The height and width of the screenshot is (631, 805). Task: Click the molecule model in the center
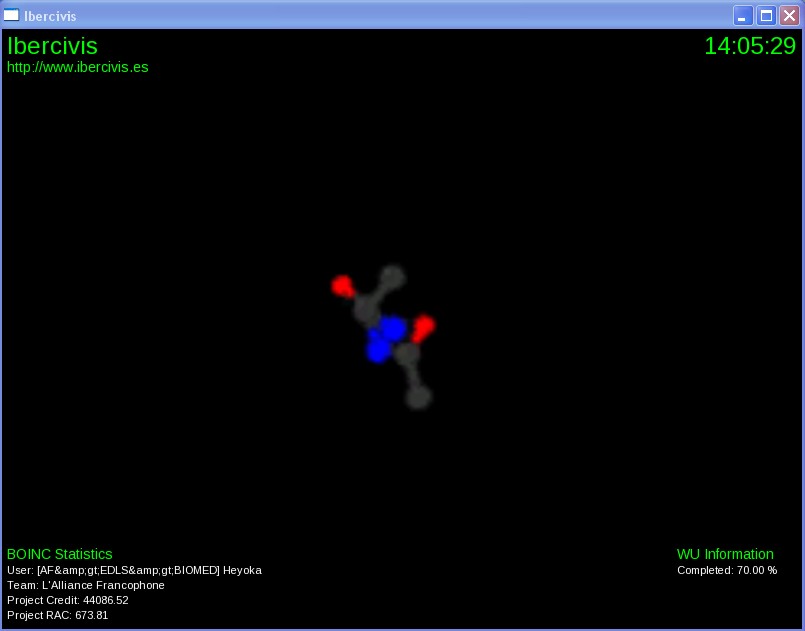(x=384, y=337)
